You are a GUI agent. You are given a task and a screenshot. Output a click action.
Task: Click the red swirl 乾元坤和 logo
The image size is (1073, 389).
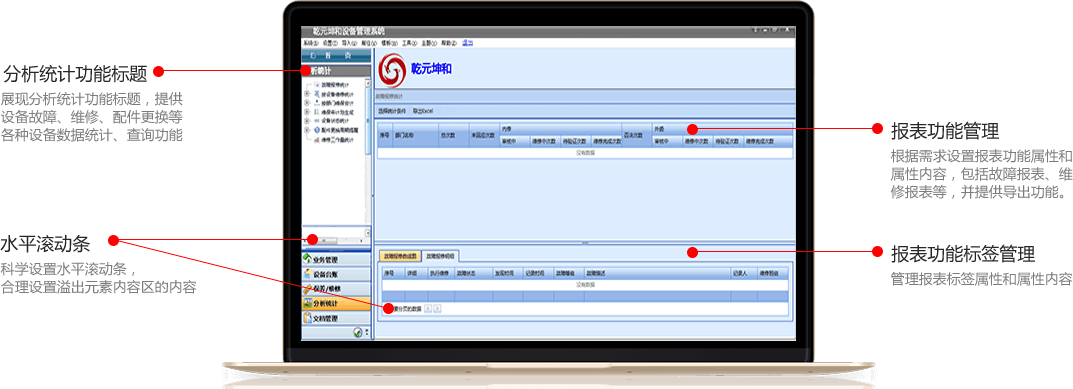[x=392, y=71]
